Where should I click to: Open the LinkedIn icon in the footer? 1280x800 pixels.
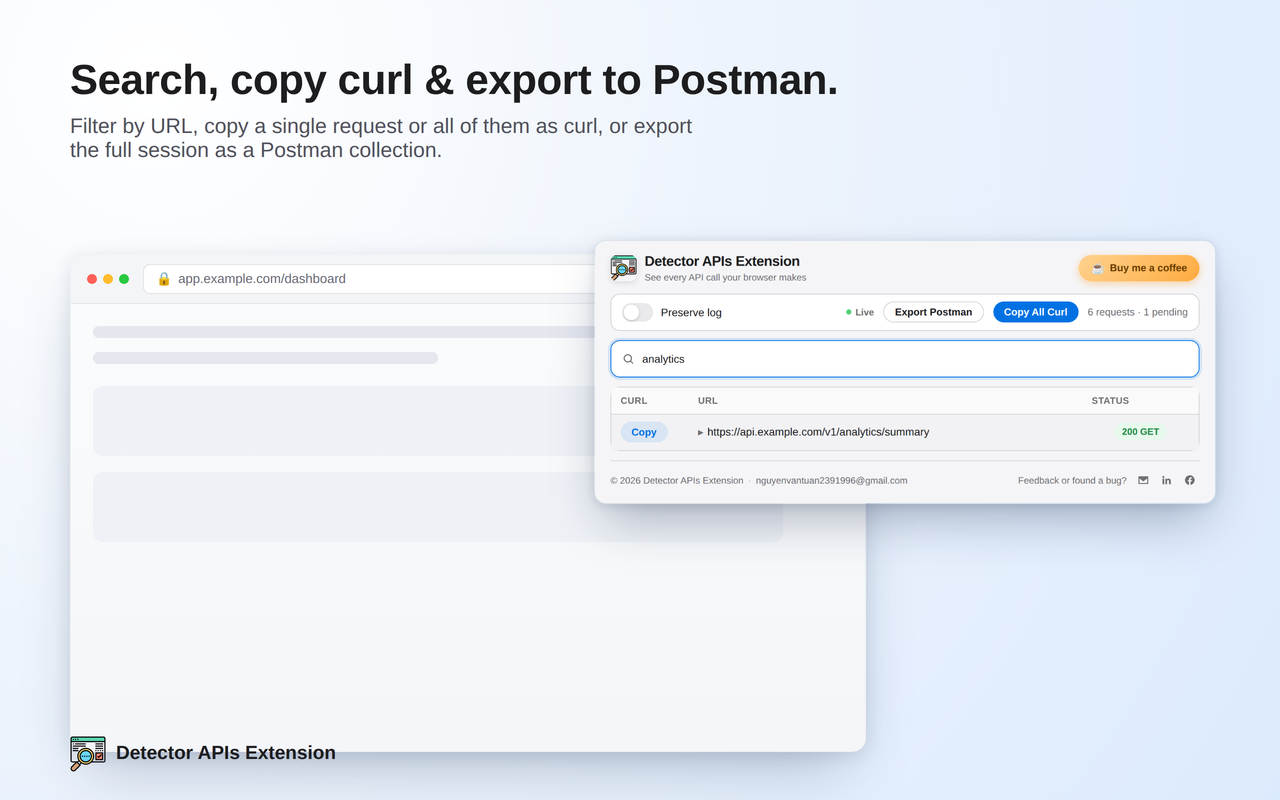(x=1166, y=480)
